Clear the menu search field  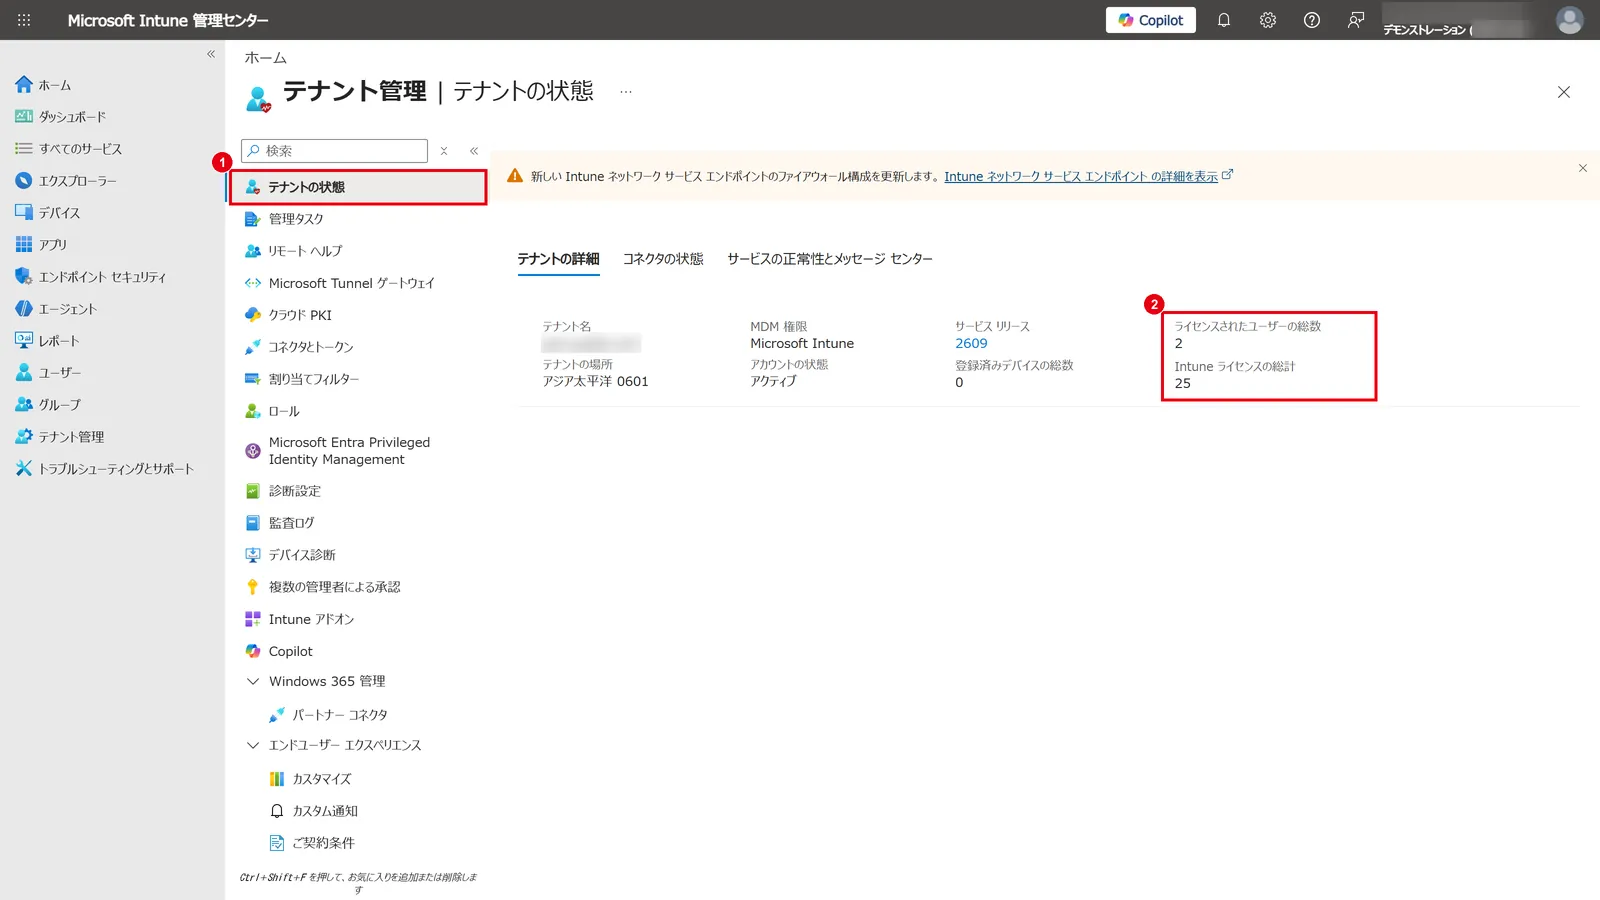coord(444,151)
